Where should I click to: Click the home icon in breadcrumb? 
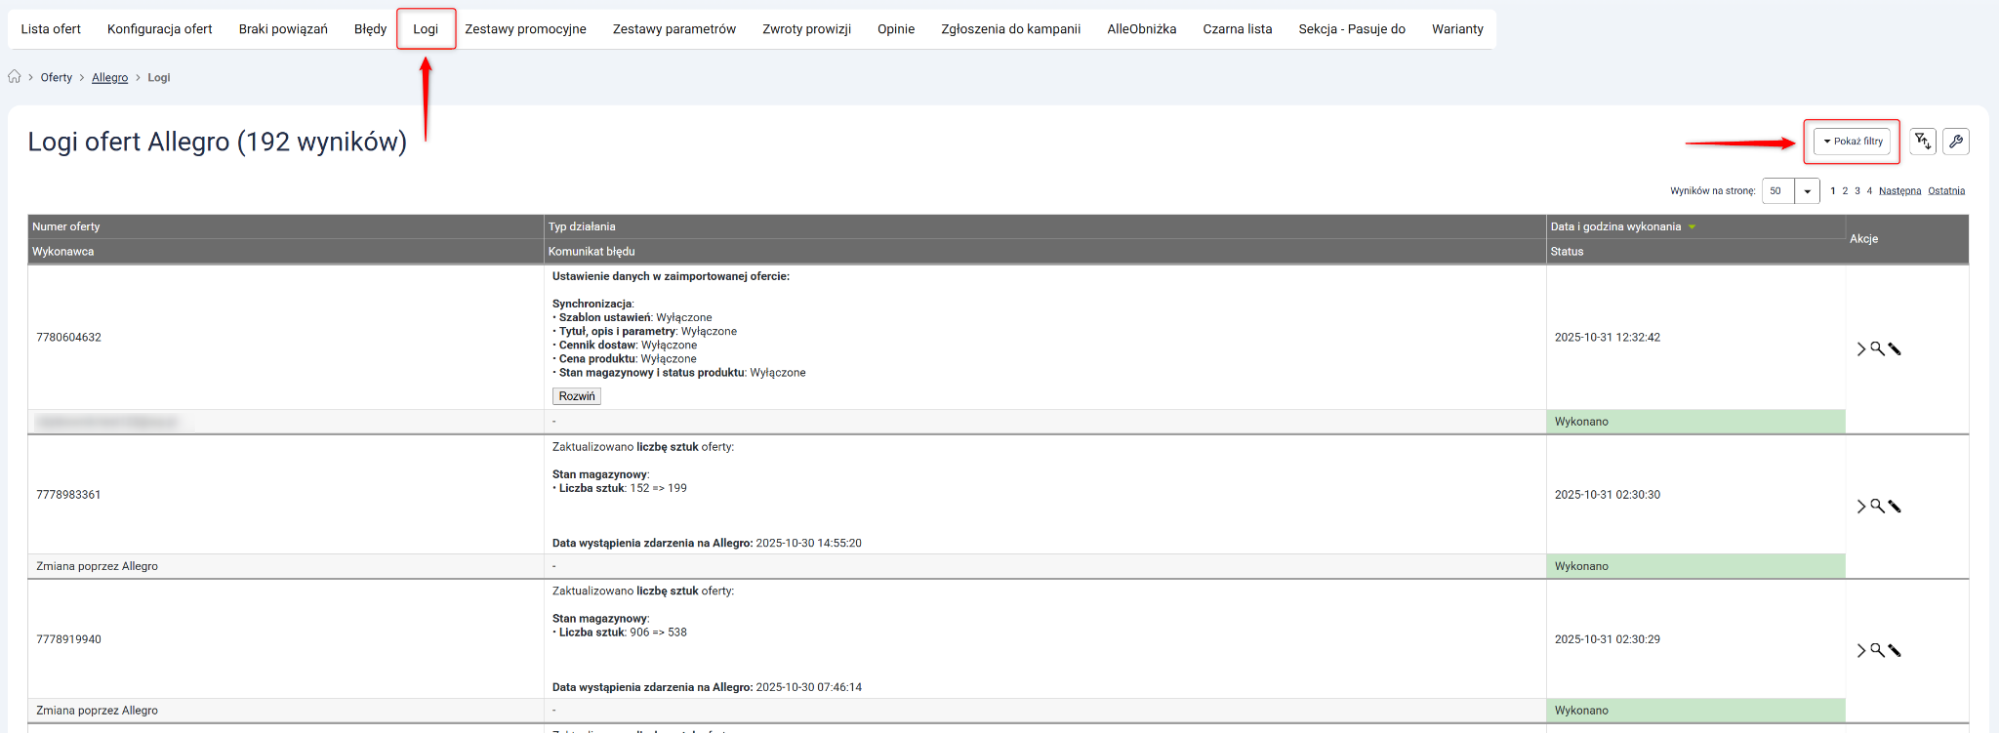click(14, 77)
